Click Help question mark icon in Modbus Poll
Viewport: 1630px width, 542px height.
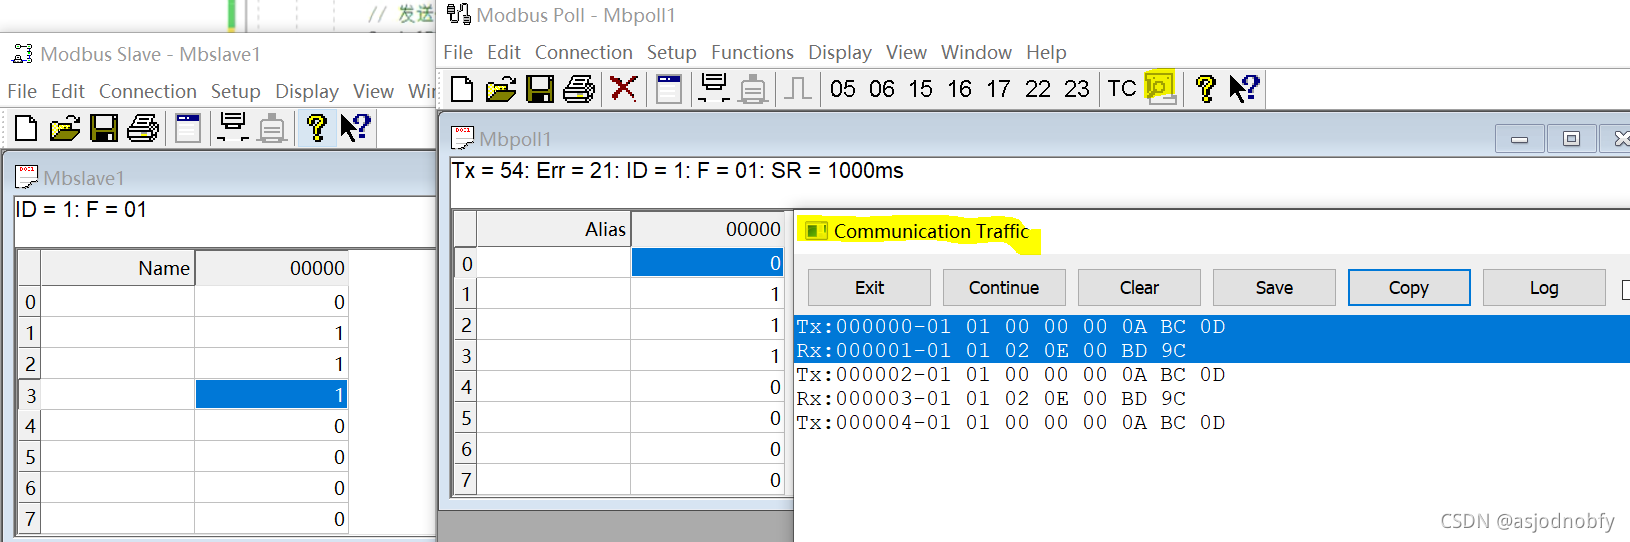1206,89
